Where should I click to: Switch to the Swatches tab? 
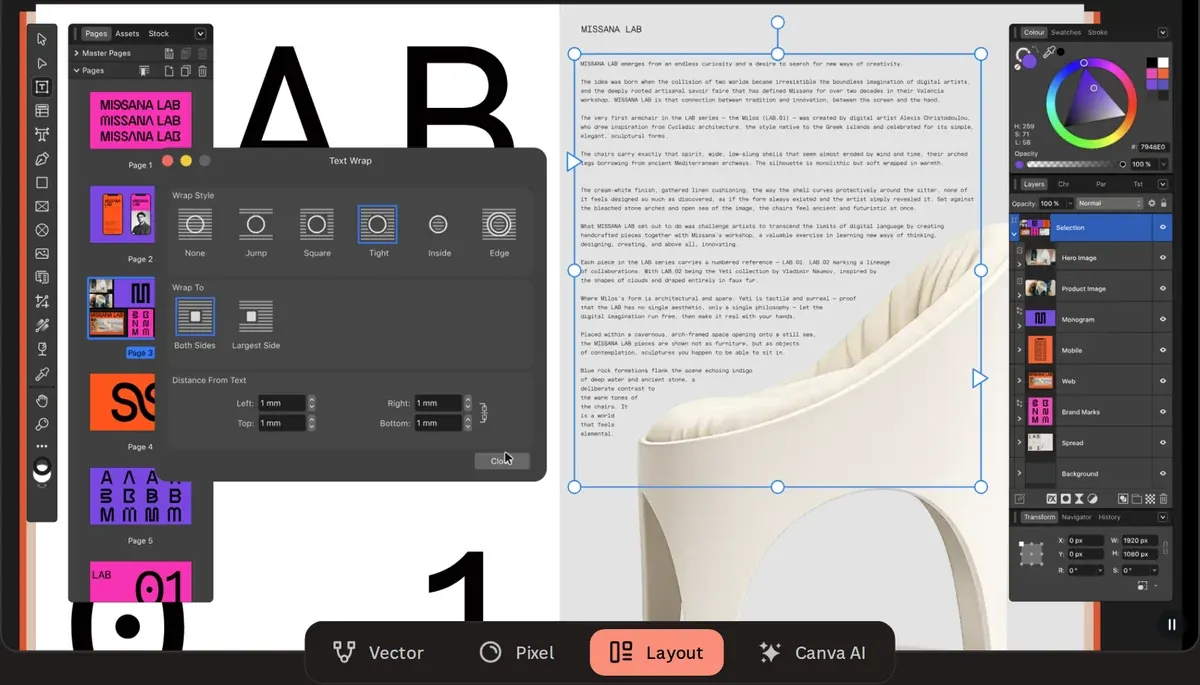pos(1066,33)
